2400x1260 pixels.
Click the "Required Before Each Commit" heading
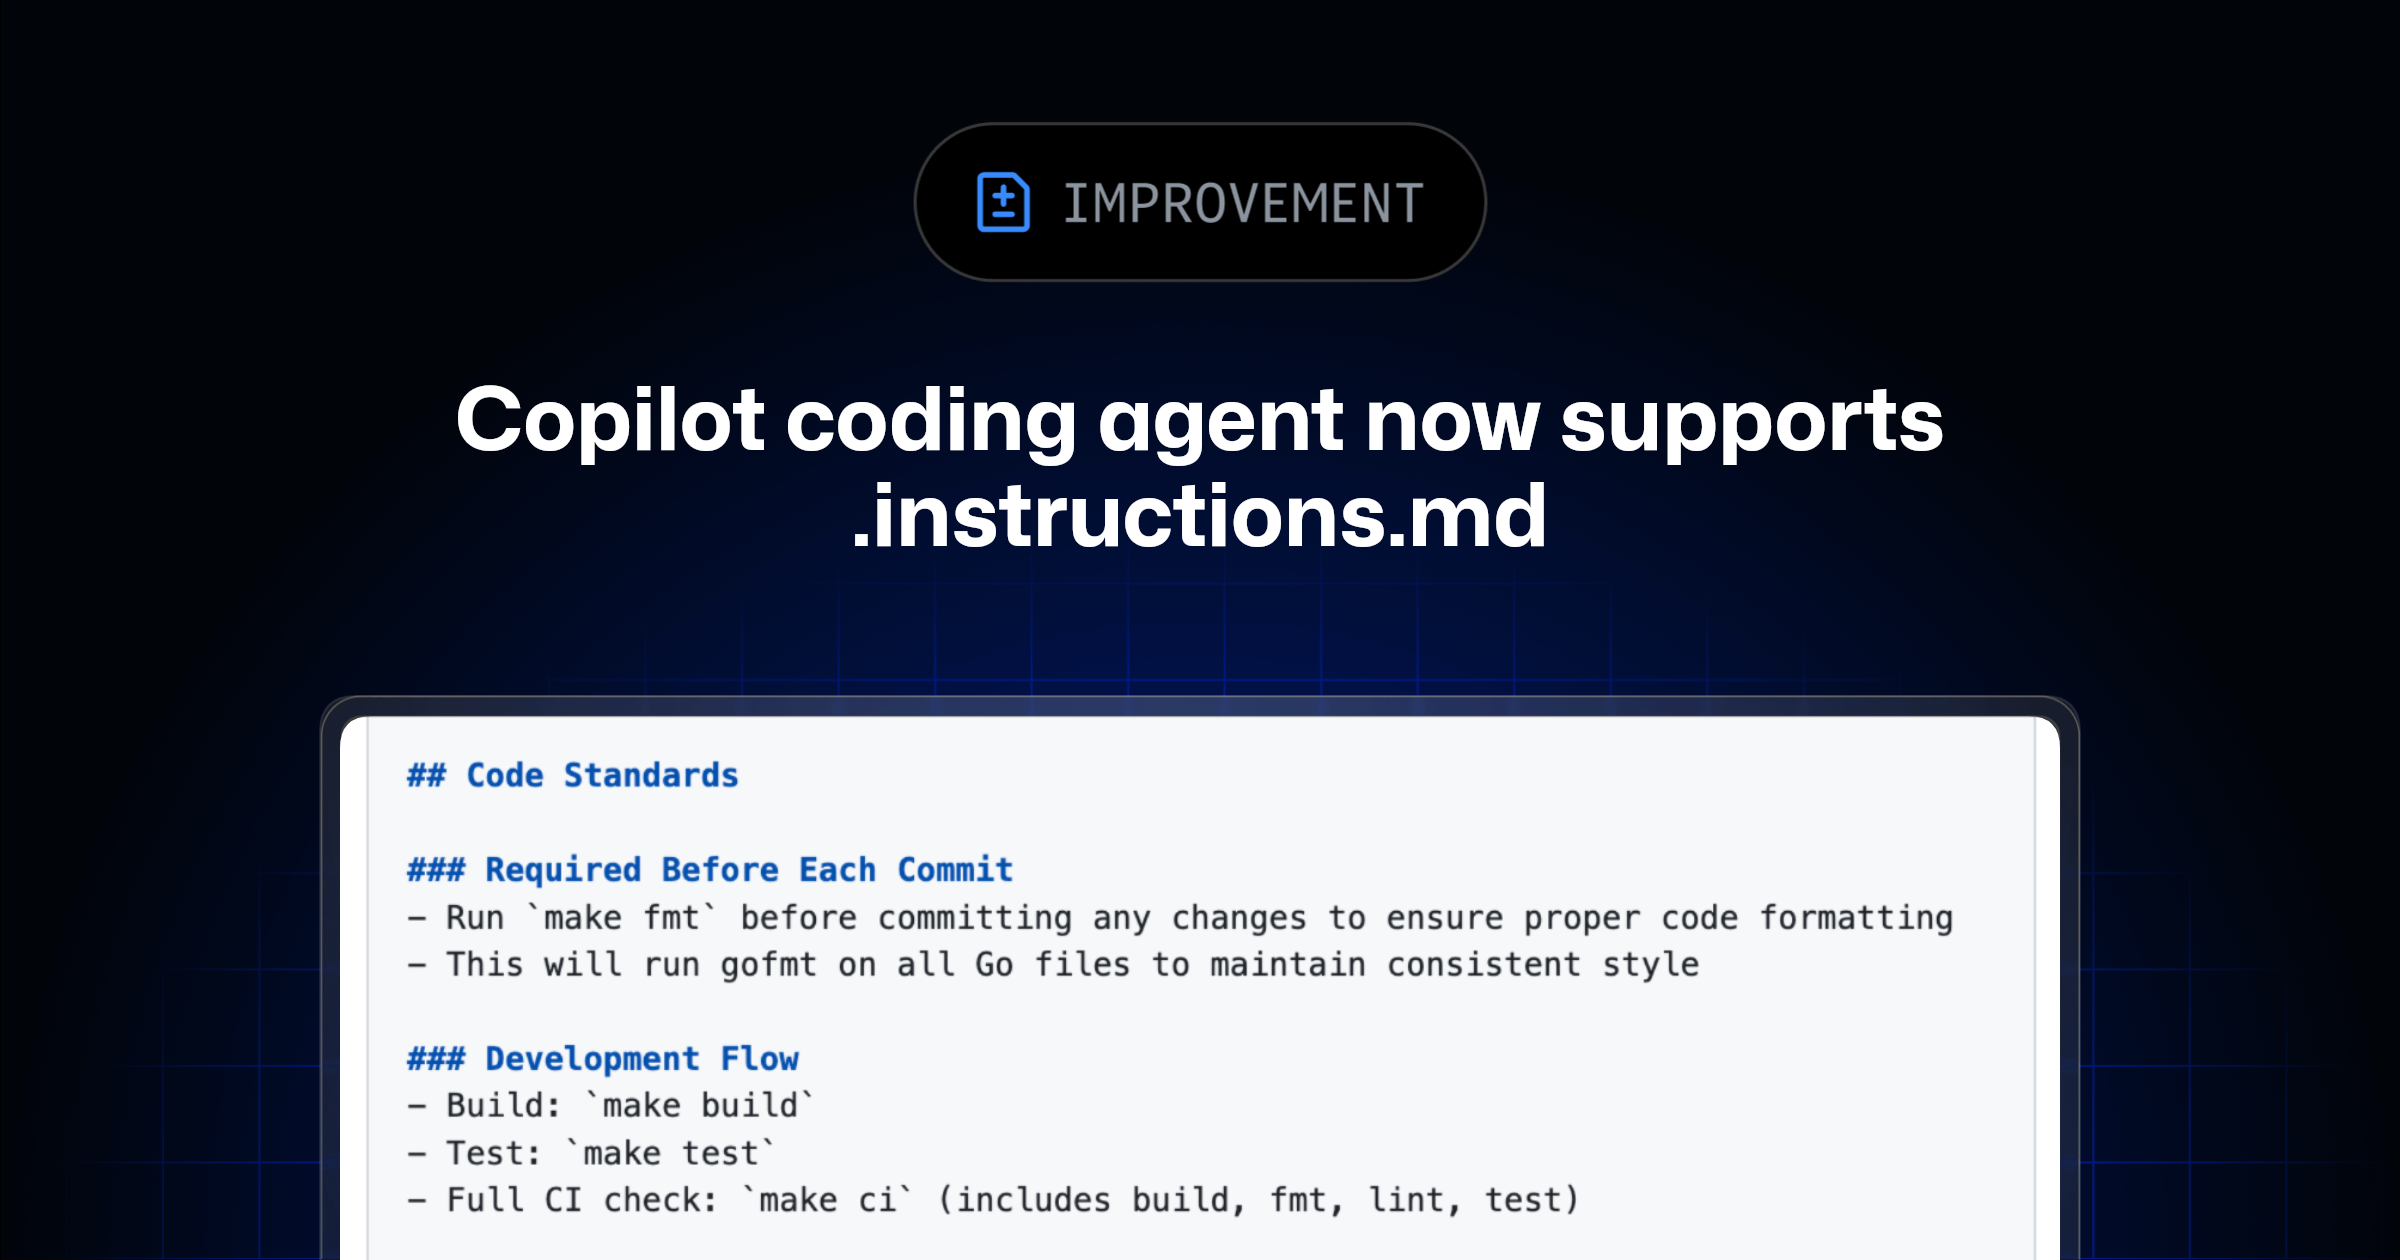(749, 869)
